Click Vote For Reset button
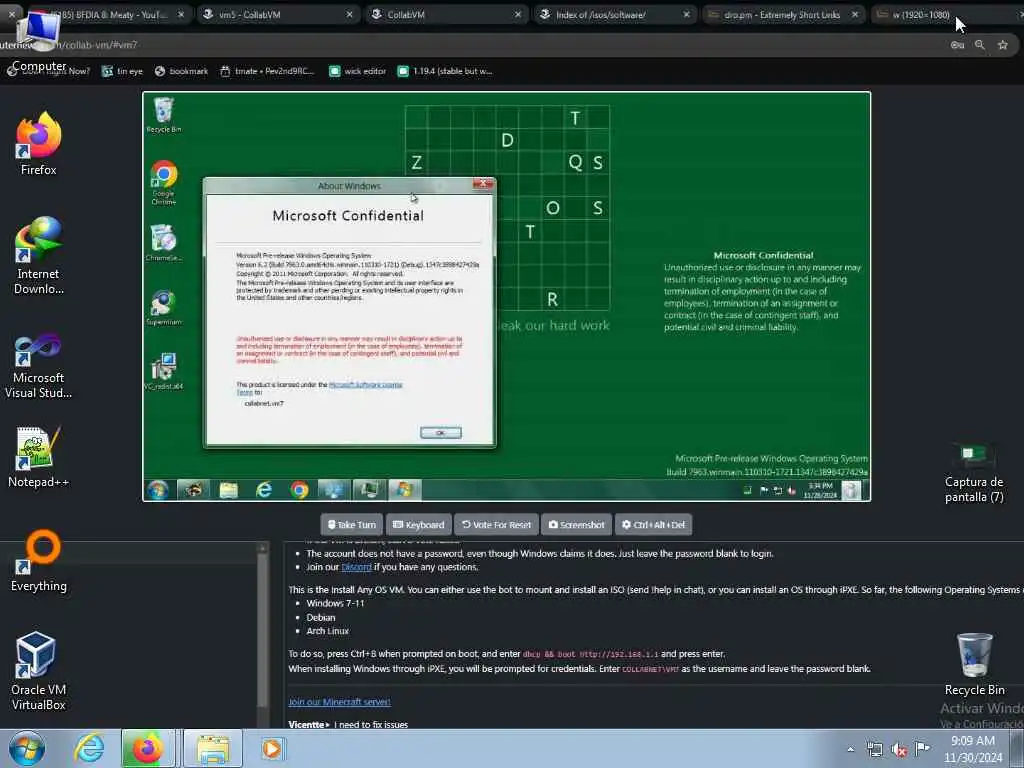 (x=496, y=524)
